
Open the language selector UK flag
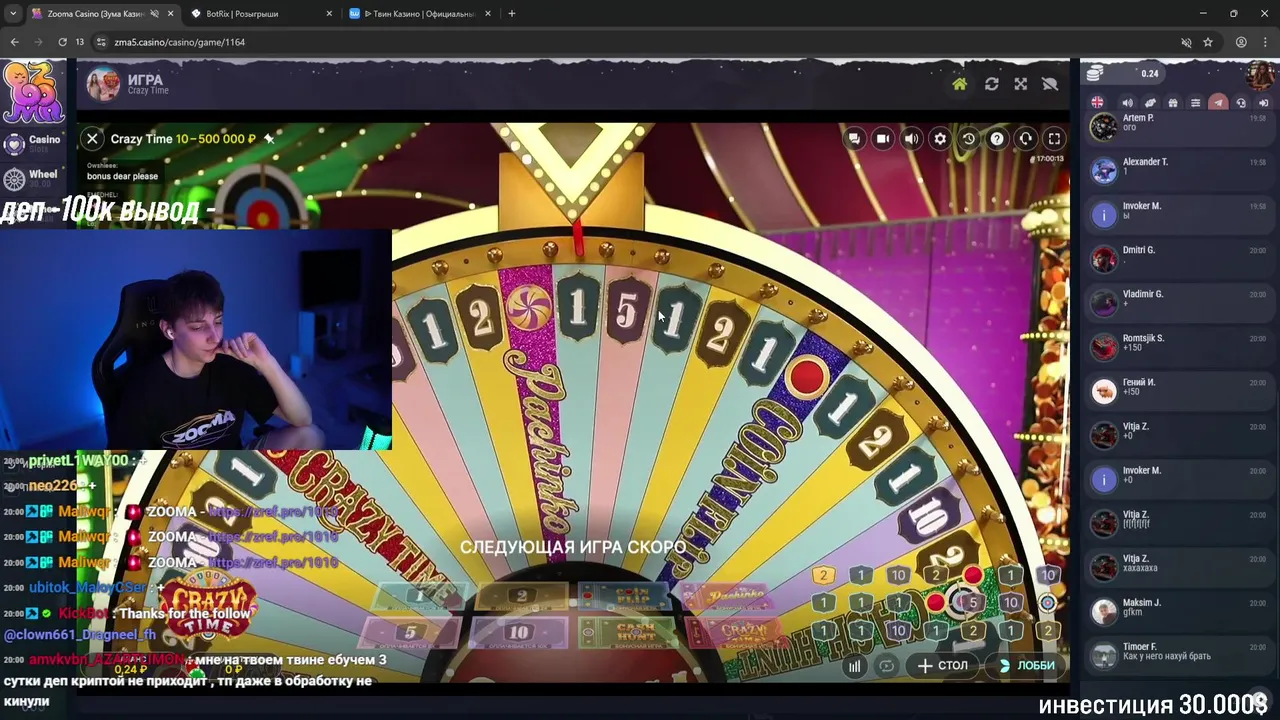tap(1097, 103)
